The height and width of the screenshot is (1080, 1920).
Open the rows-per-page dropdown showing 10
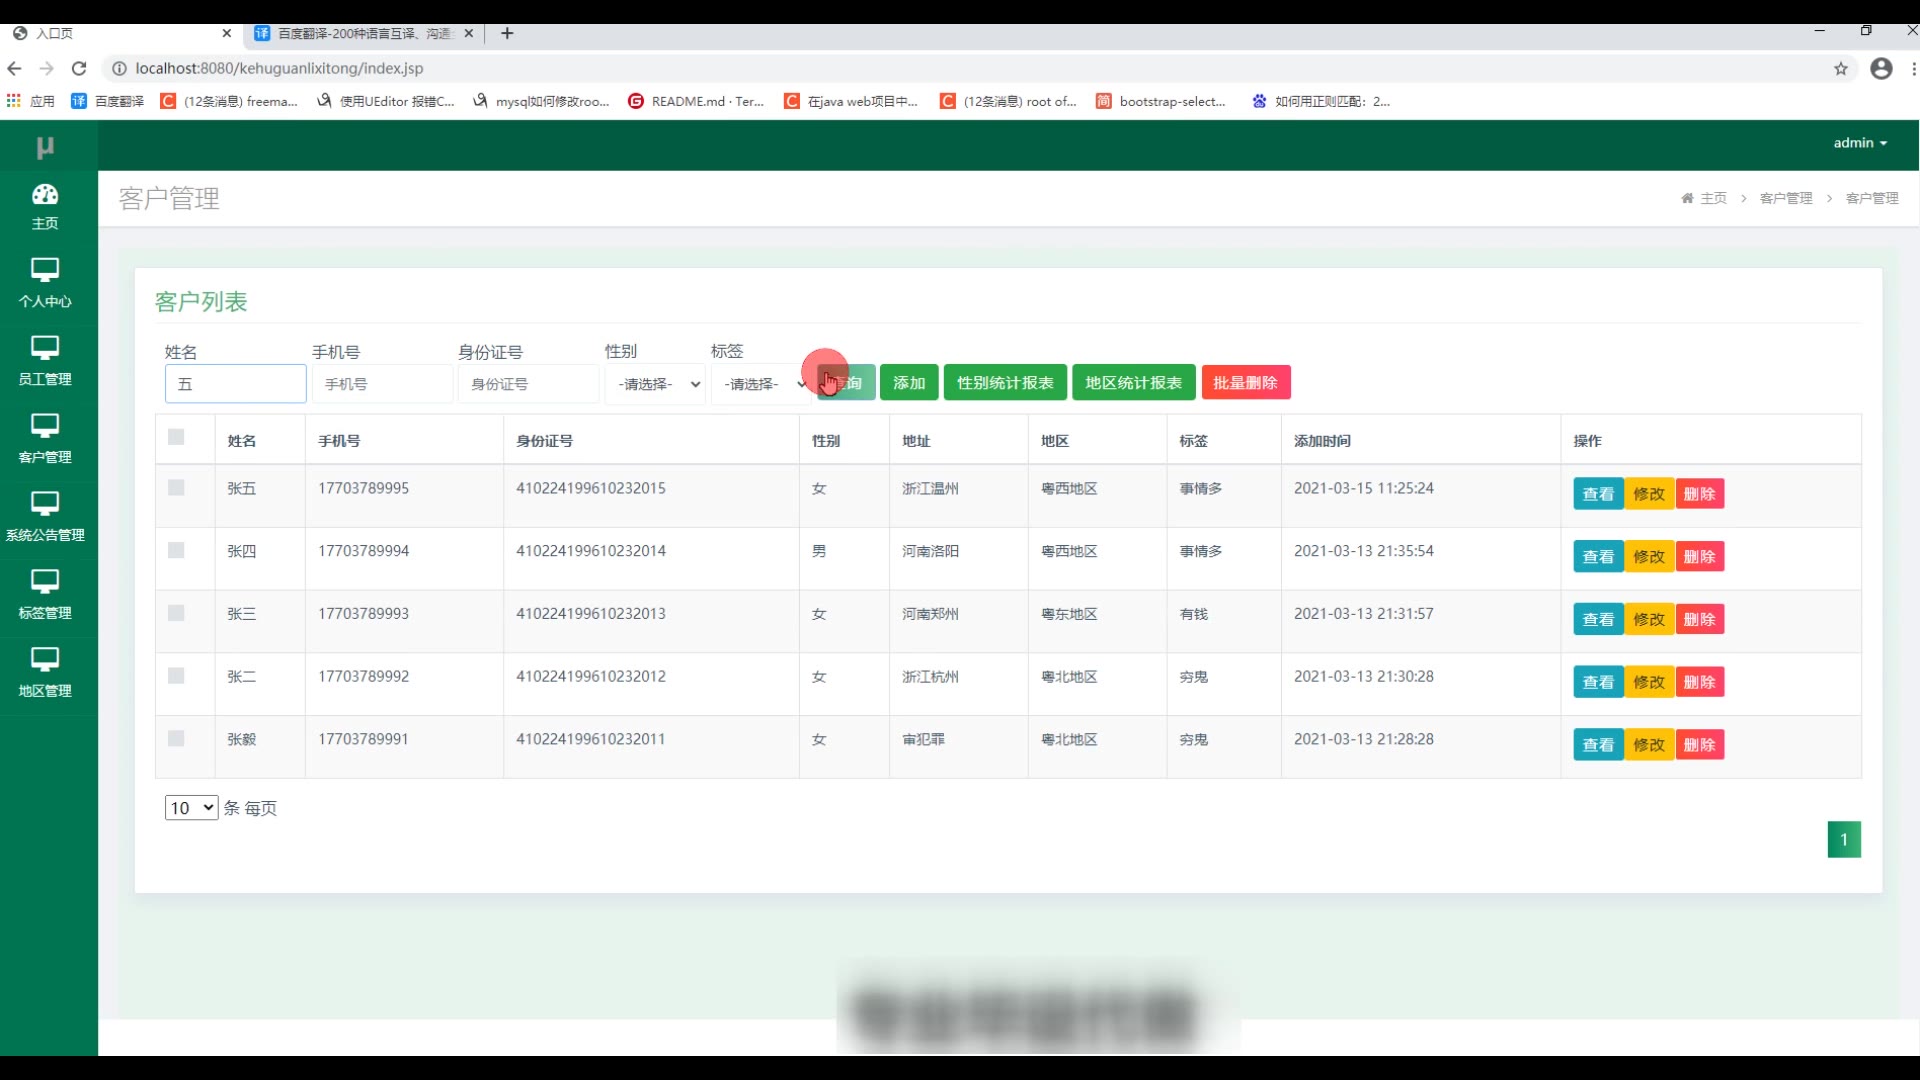point(191,808)
